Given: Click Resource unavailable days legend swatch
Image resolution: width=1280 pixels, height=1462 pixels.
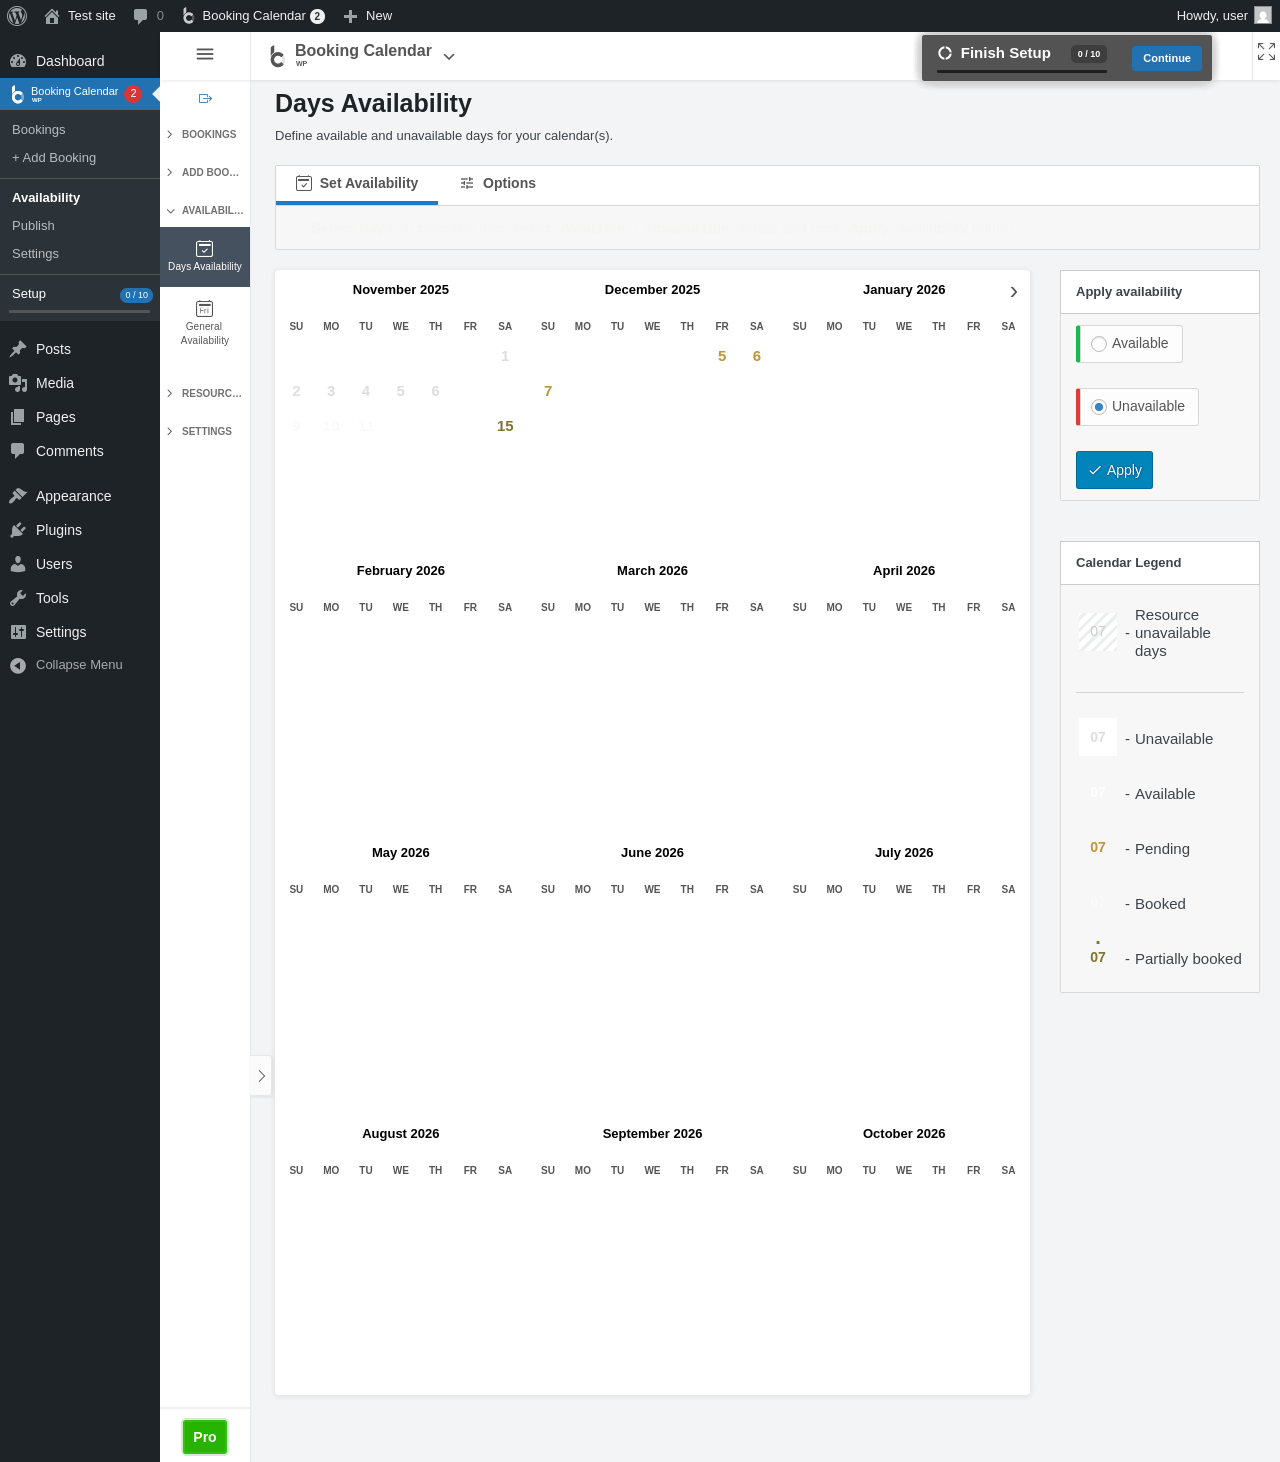Looking at the screenshot, I should point(1098,632).
